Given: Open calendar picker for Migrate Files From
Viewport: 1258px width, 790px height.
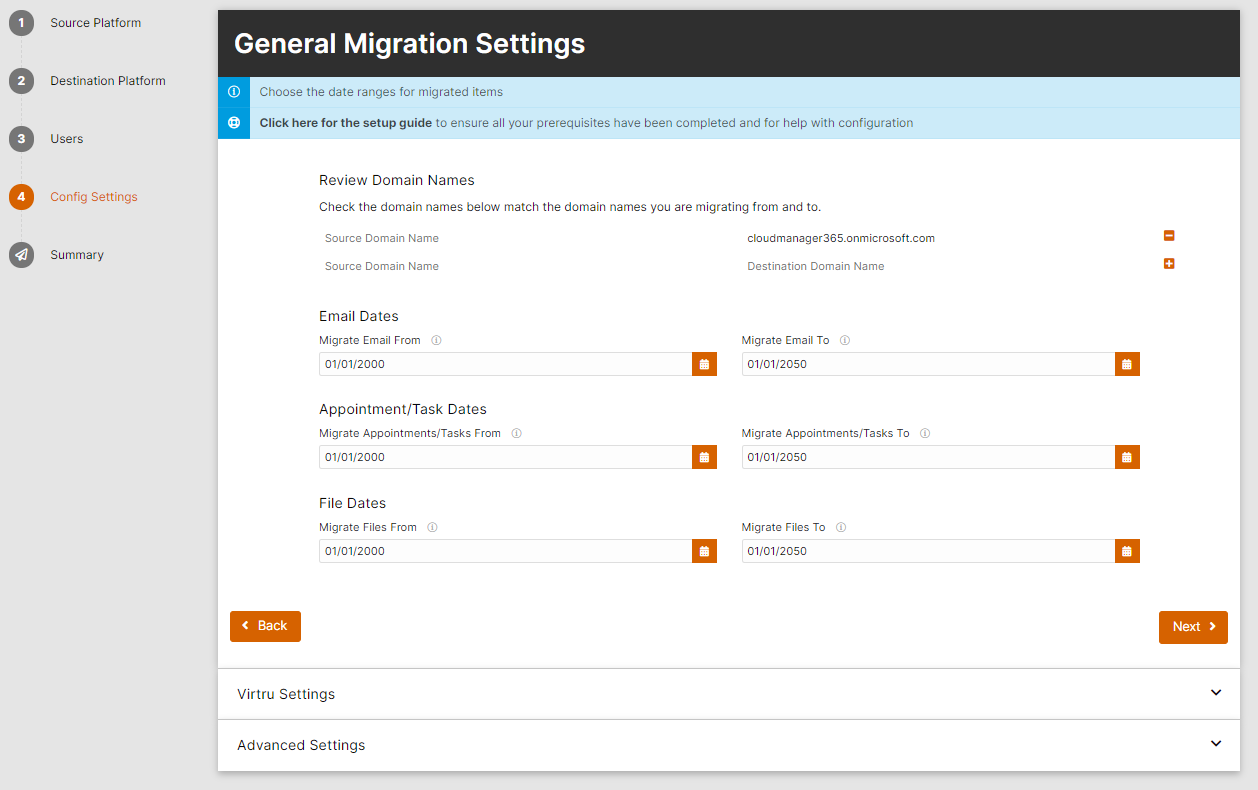Looking at the screenshot, I should (704, 551).
